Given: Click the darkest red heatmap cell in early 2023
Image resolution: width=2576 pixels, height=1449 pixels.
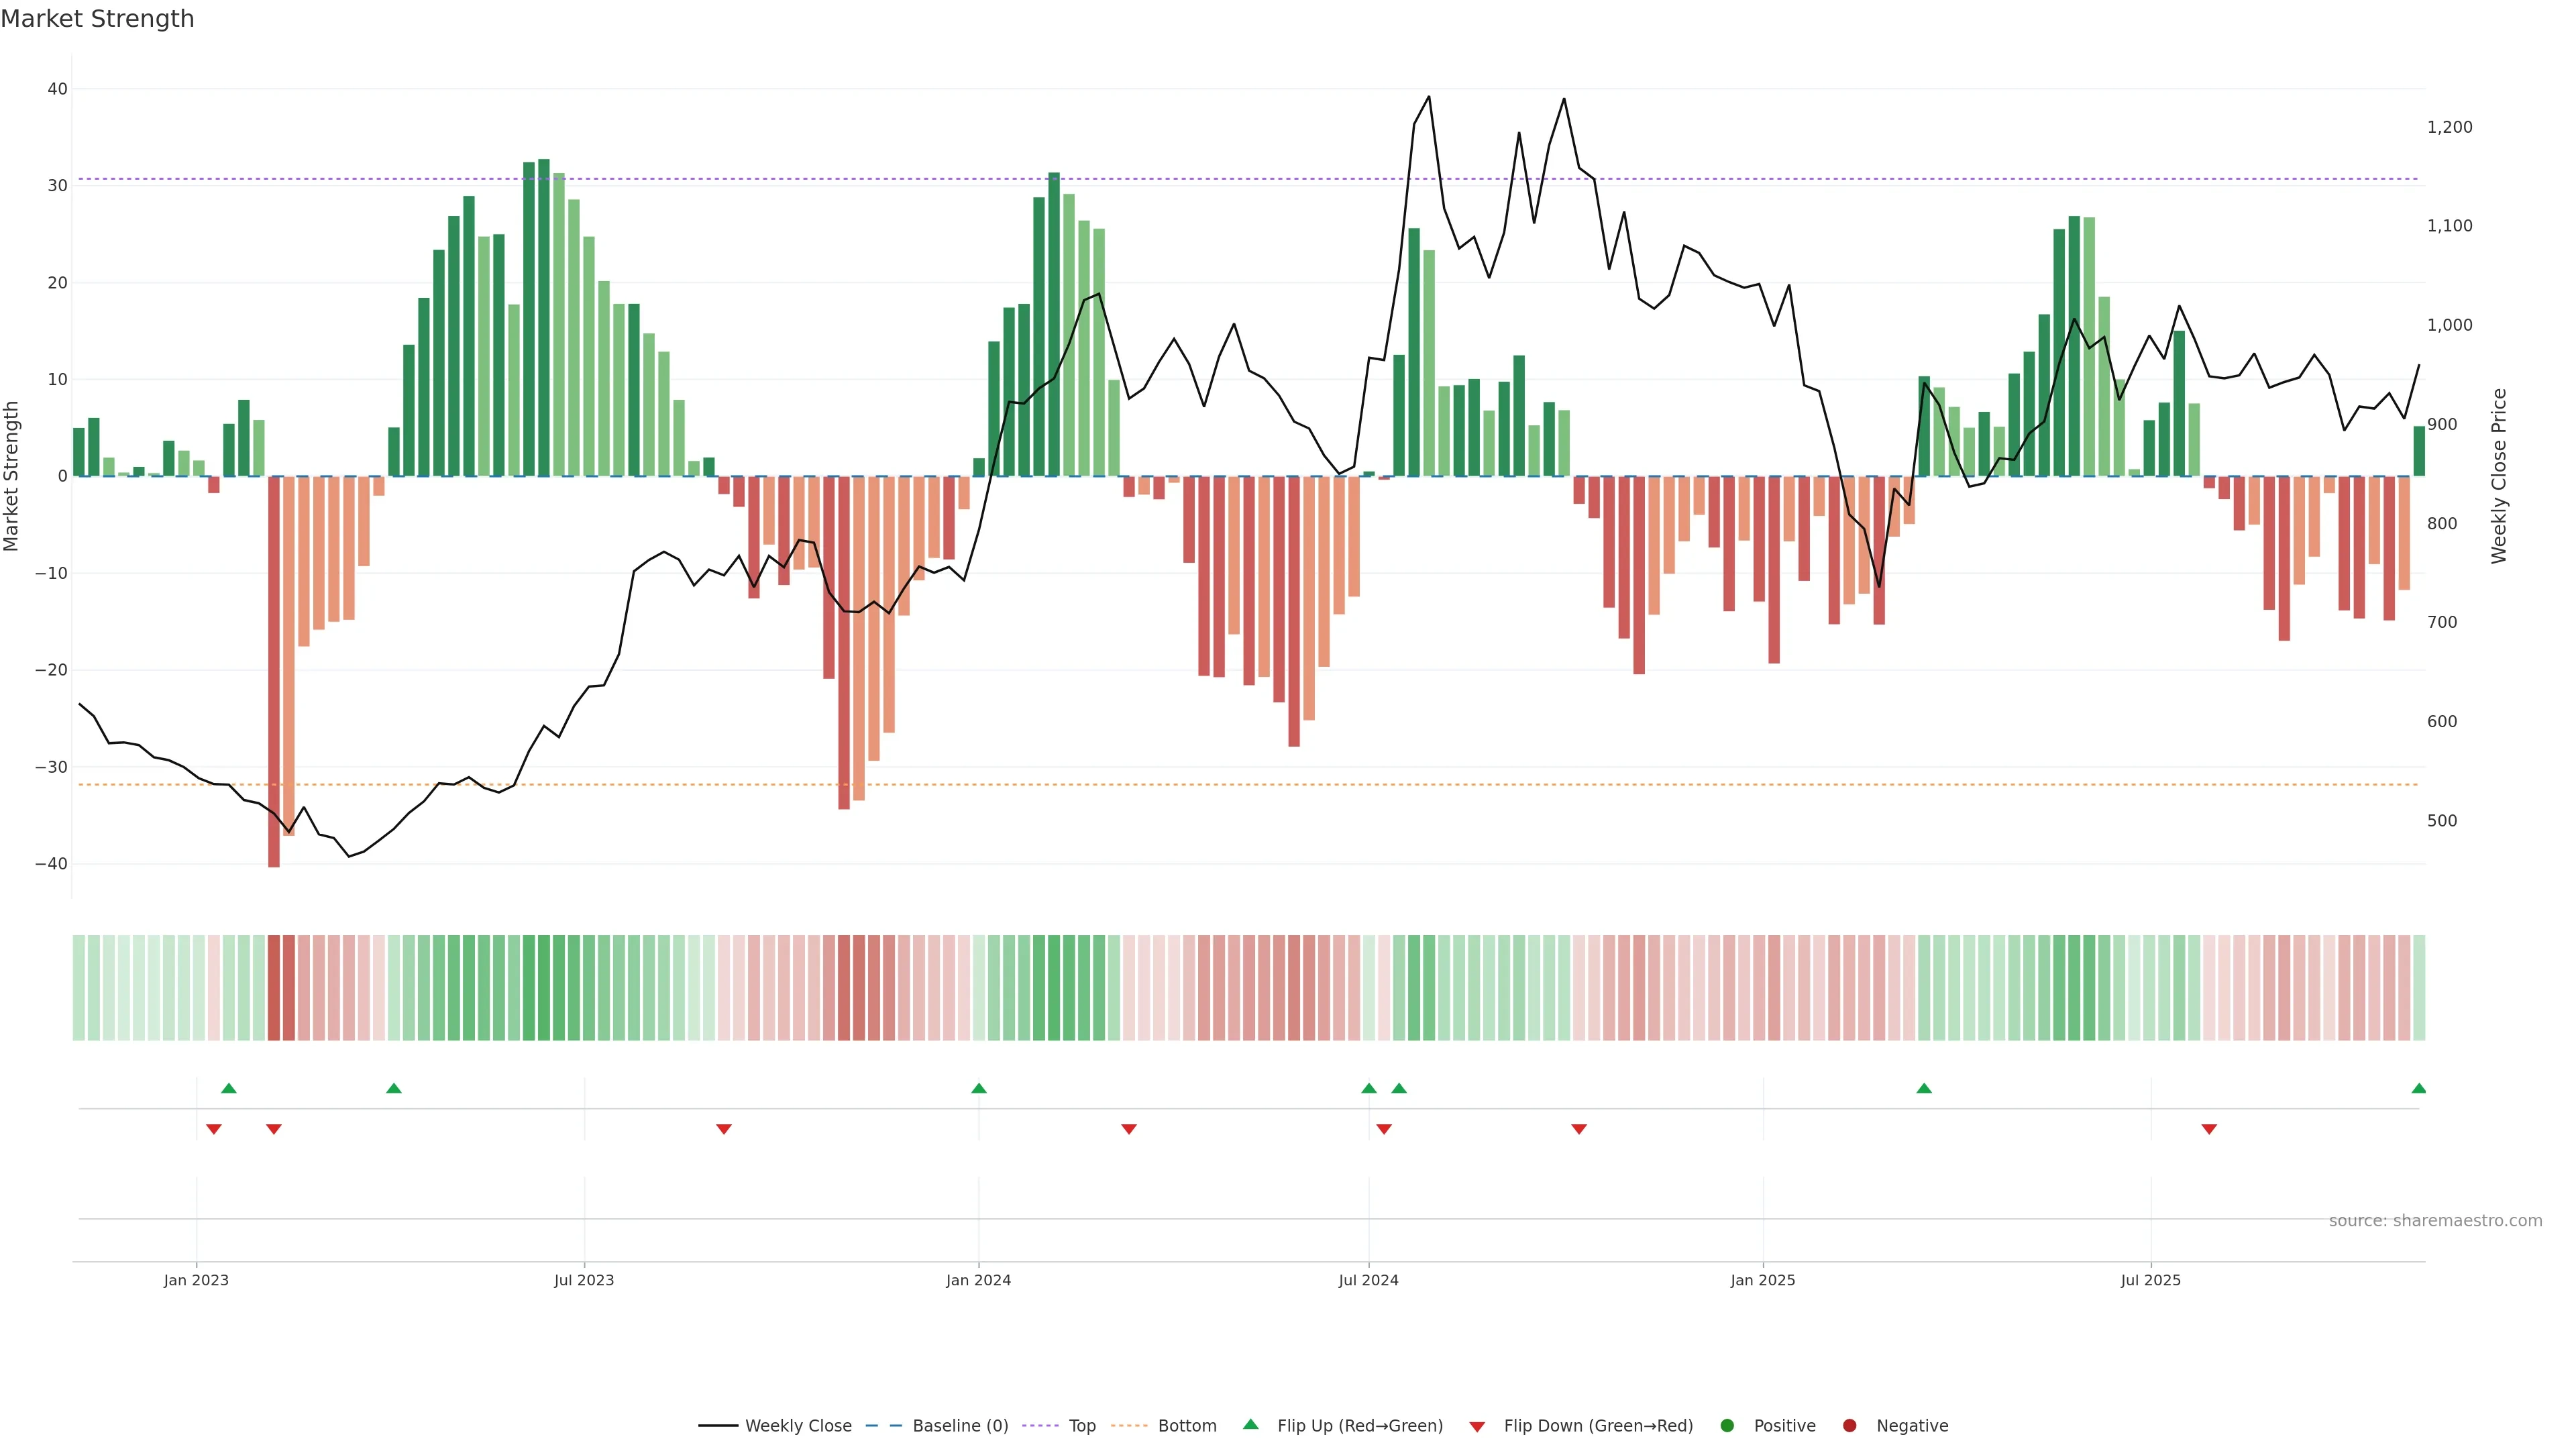Looking at the screenshot, I should click(x=274, y=987).
